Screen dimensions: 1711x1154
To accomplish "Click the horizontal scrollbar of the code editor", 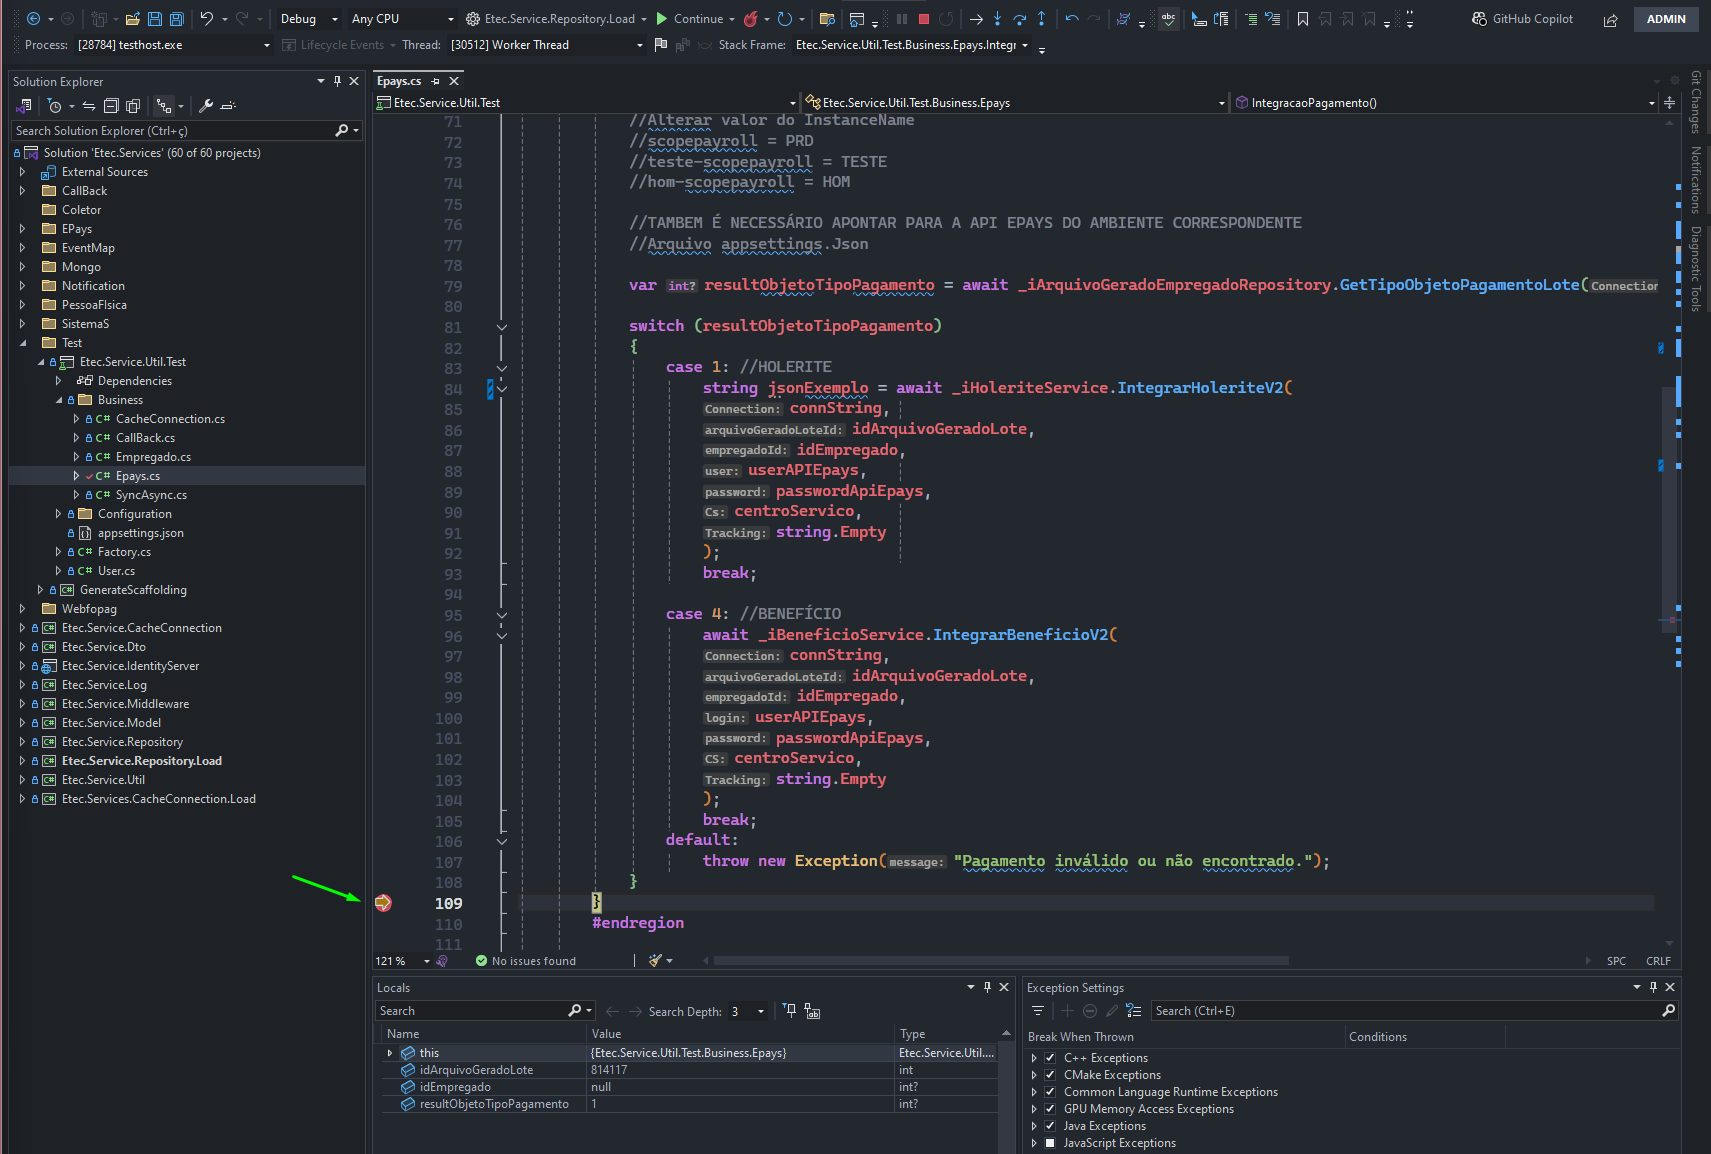I will pos(1000,961).
